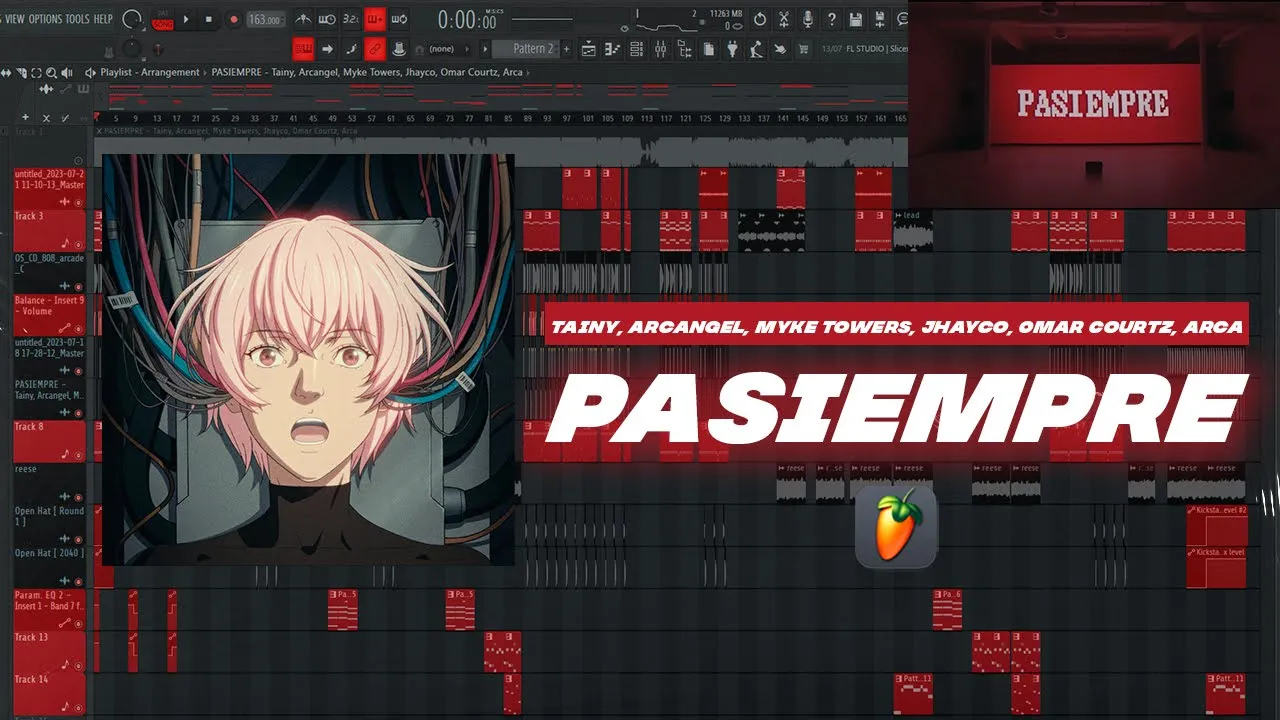Click the save project floppy disk icon
The height and width of the screenshot is (720, 1280).
856,19
